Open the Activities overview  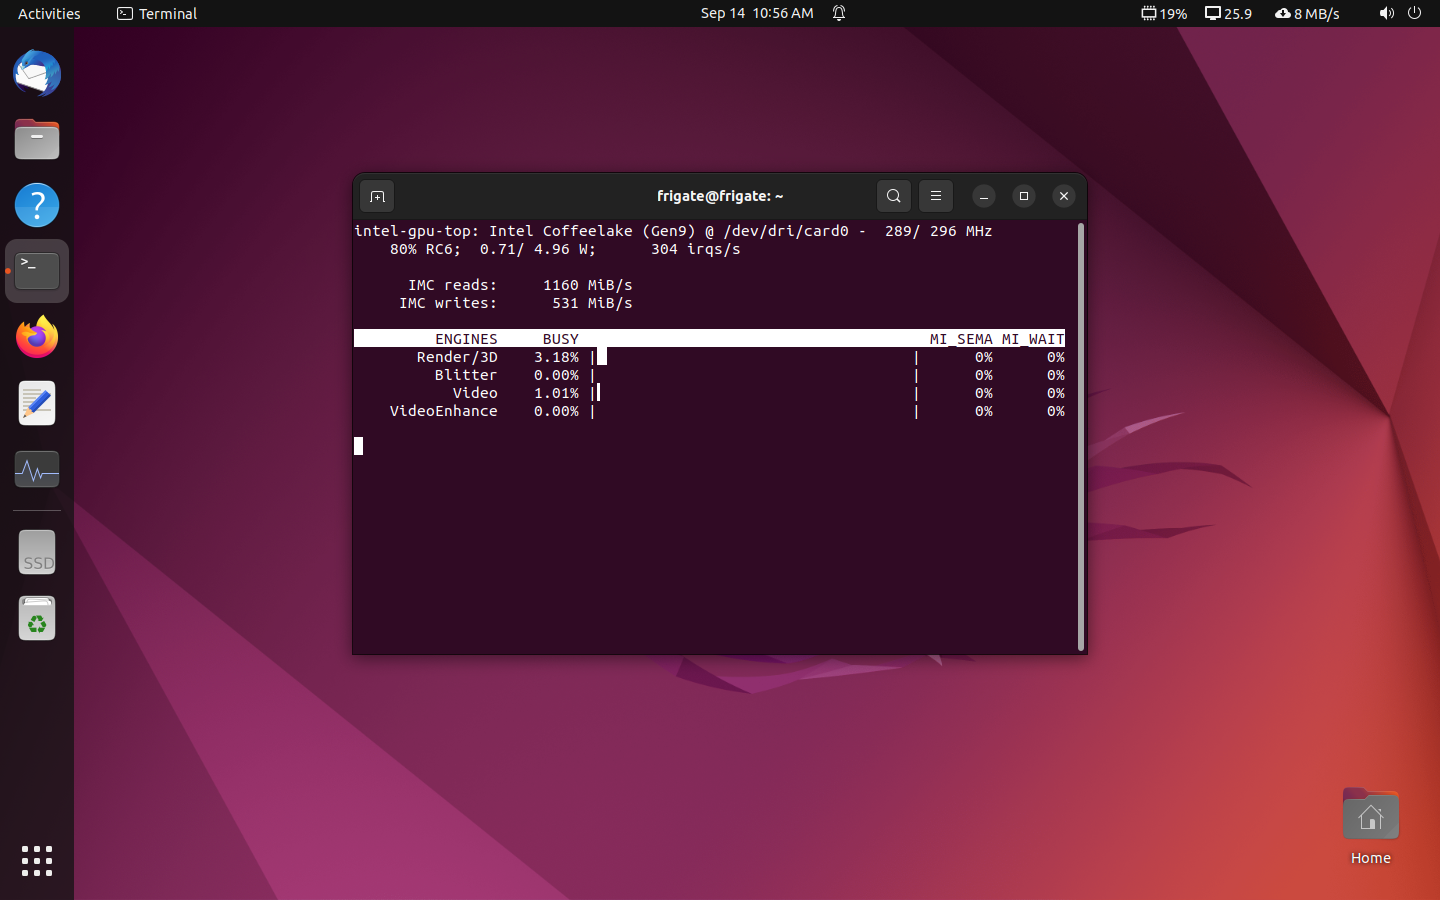(47, 13)
